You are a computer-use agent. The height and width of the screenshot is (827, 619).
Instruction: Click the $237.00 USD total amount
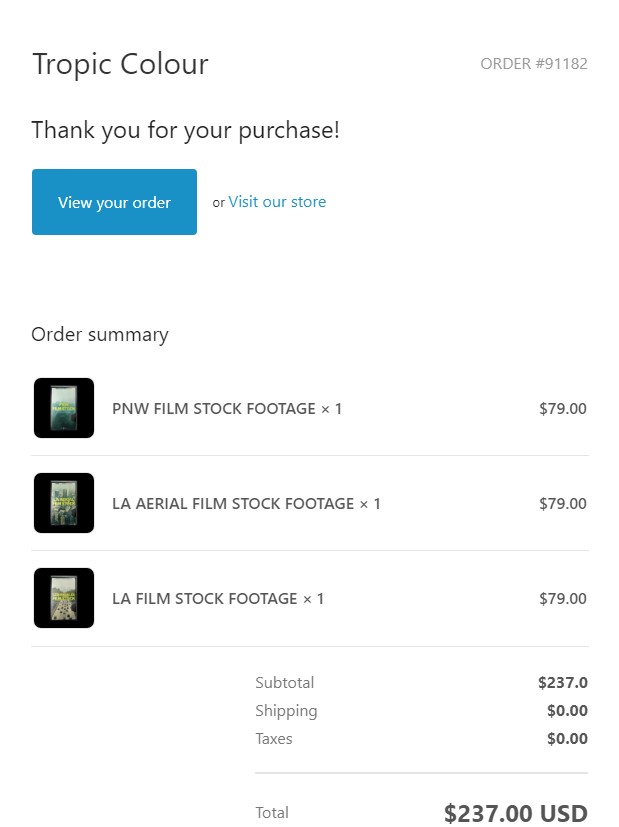click(515, 813)
